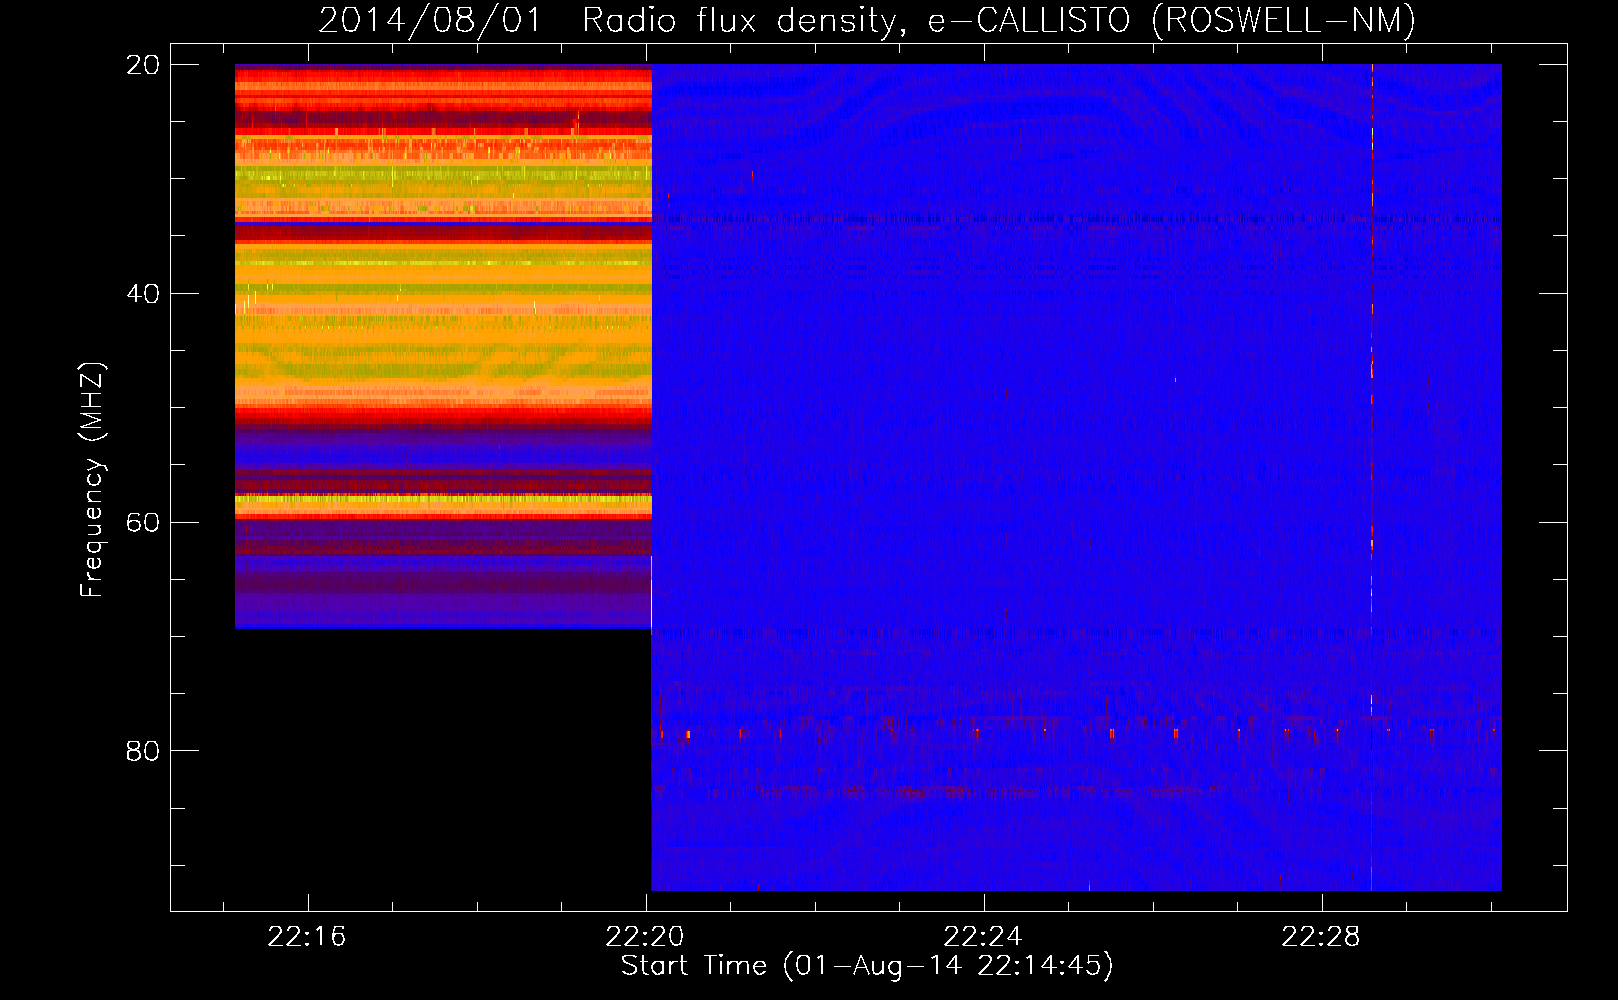Click the time tick label '22:16'
Image resolution: width=1618 pixels, height=1000 pixels.
pos(307,937)
